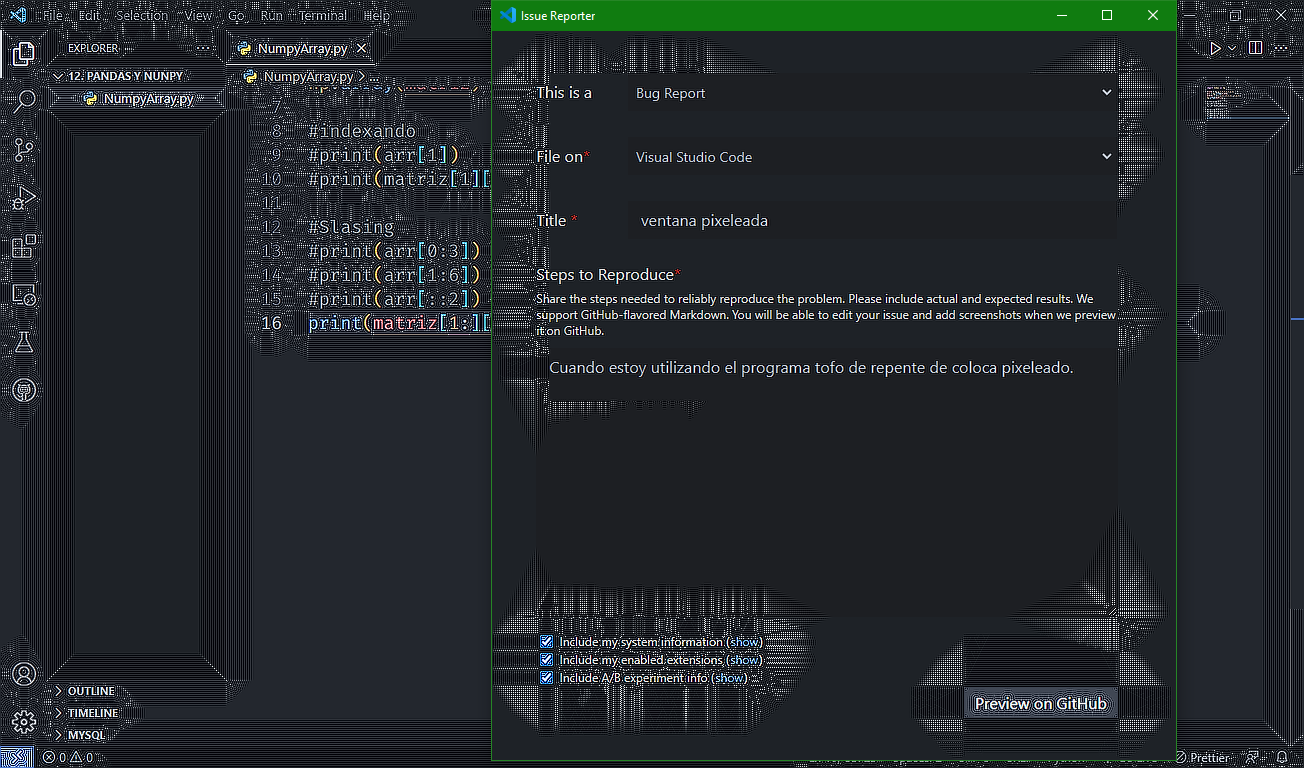Open the Extensions view icon
1304x768 pixels.
tap(22, 245)
